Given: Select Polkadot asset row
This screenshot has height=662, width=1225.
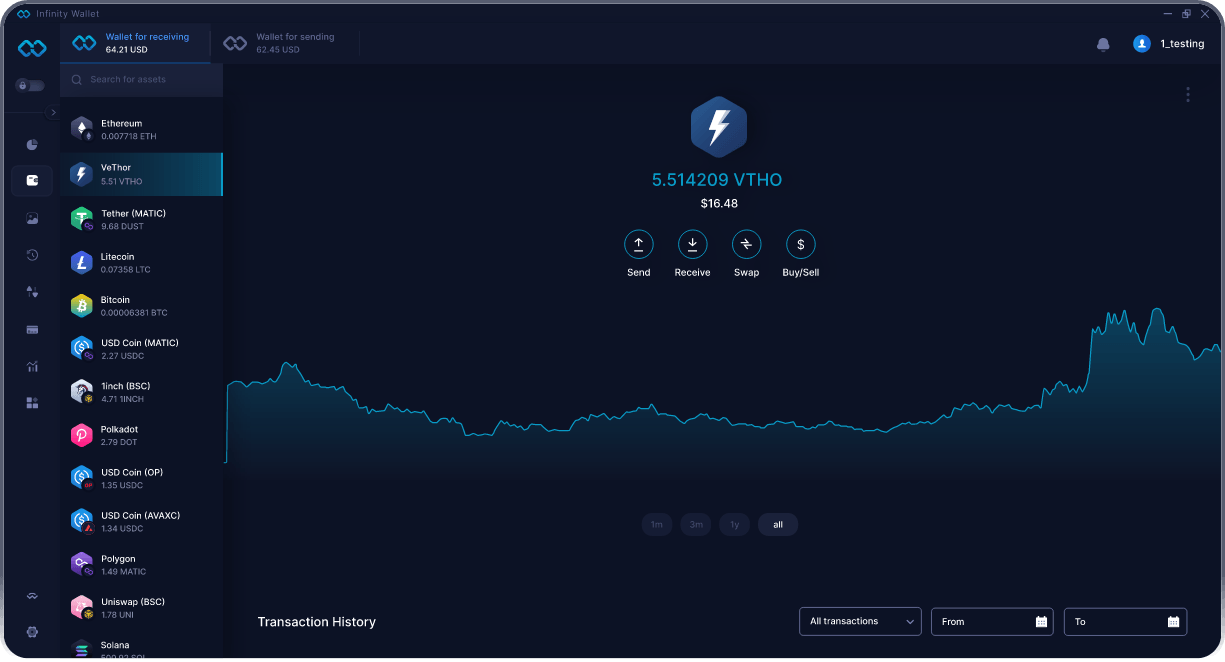Looking at the screenshot, I should coord(141,435).
